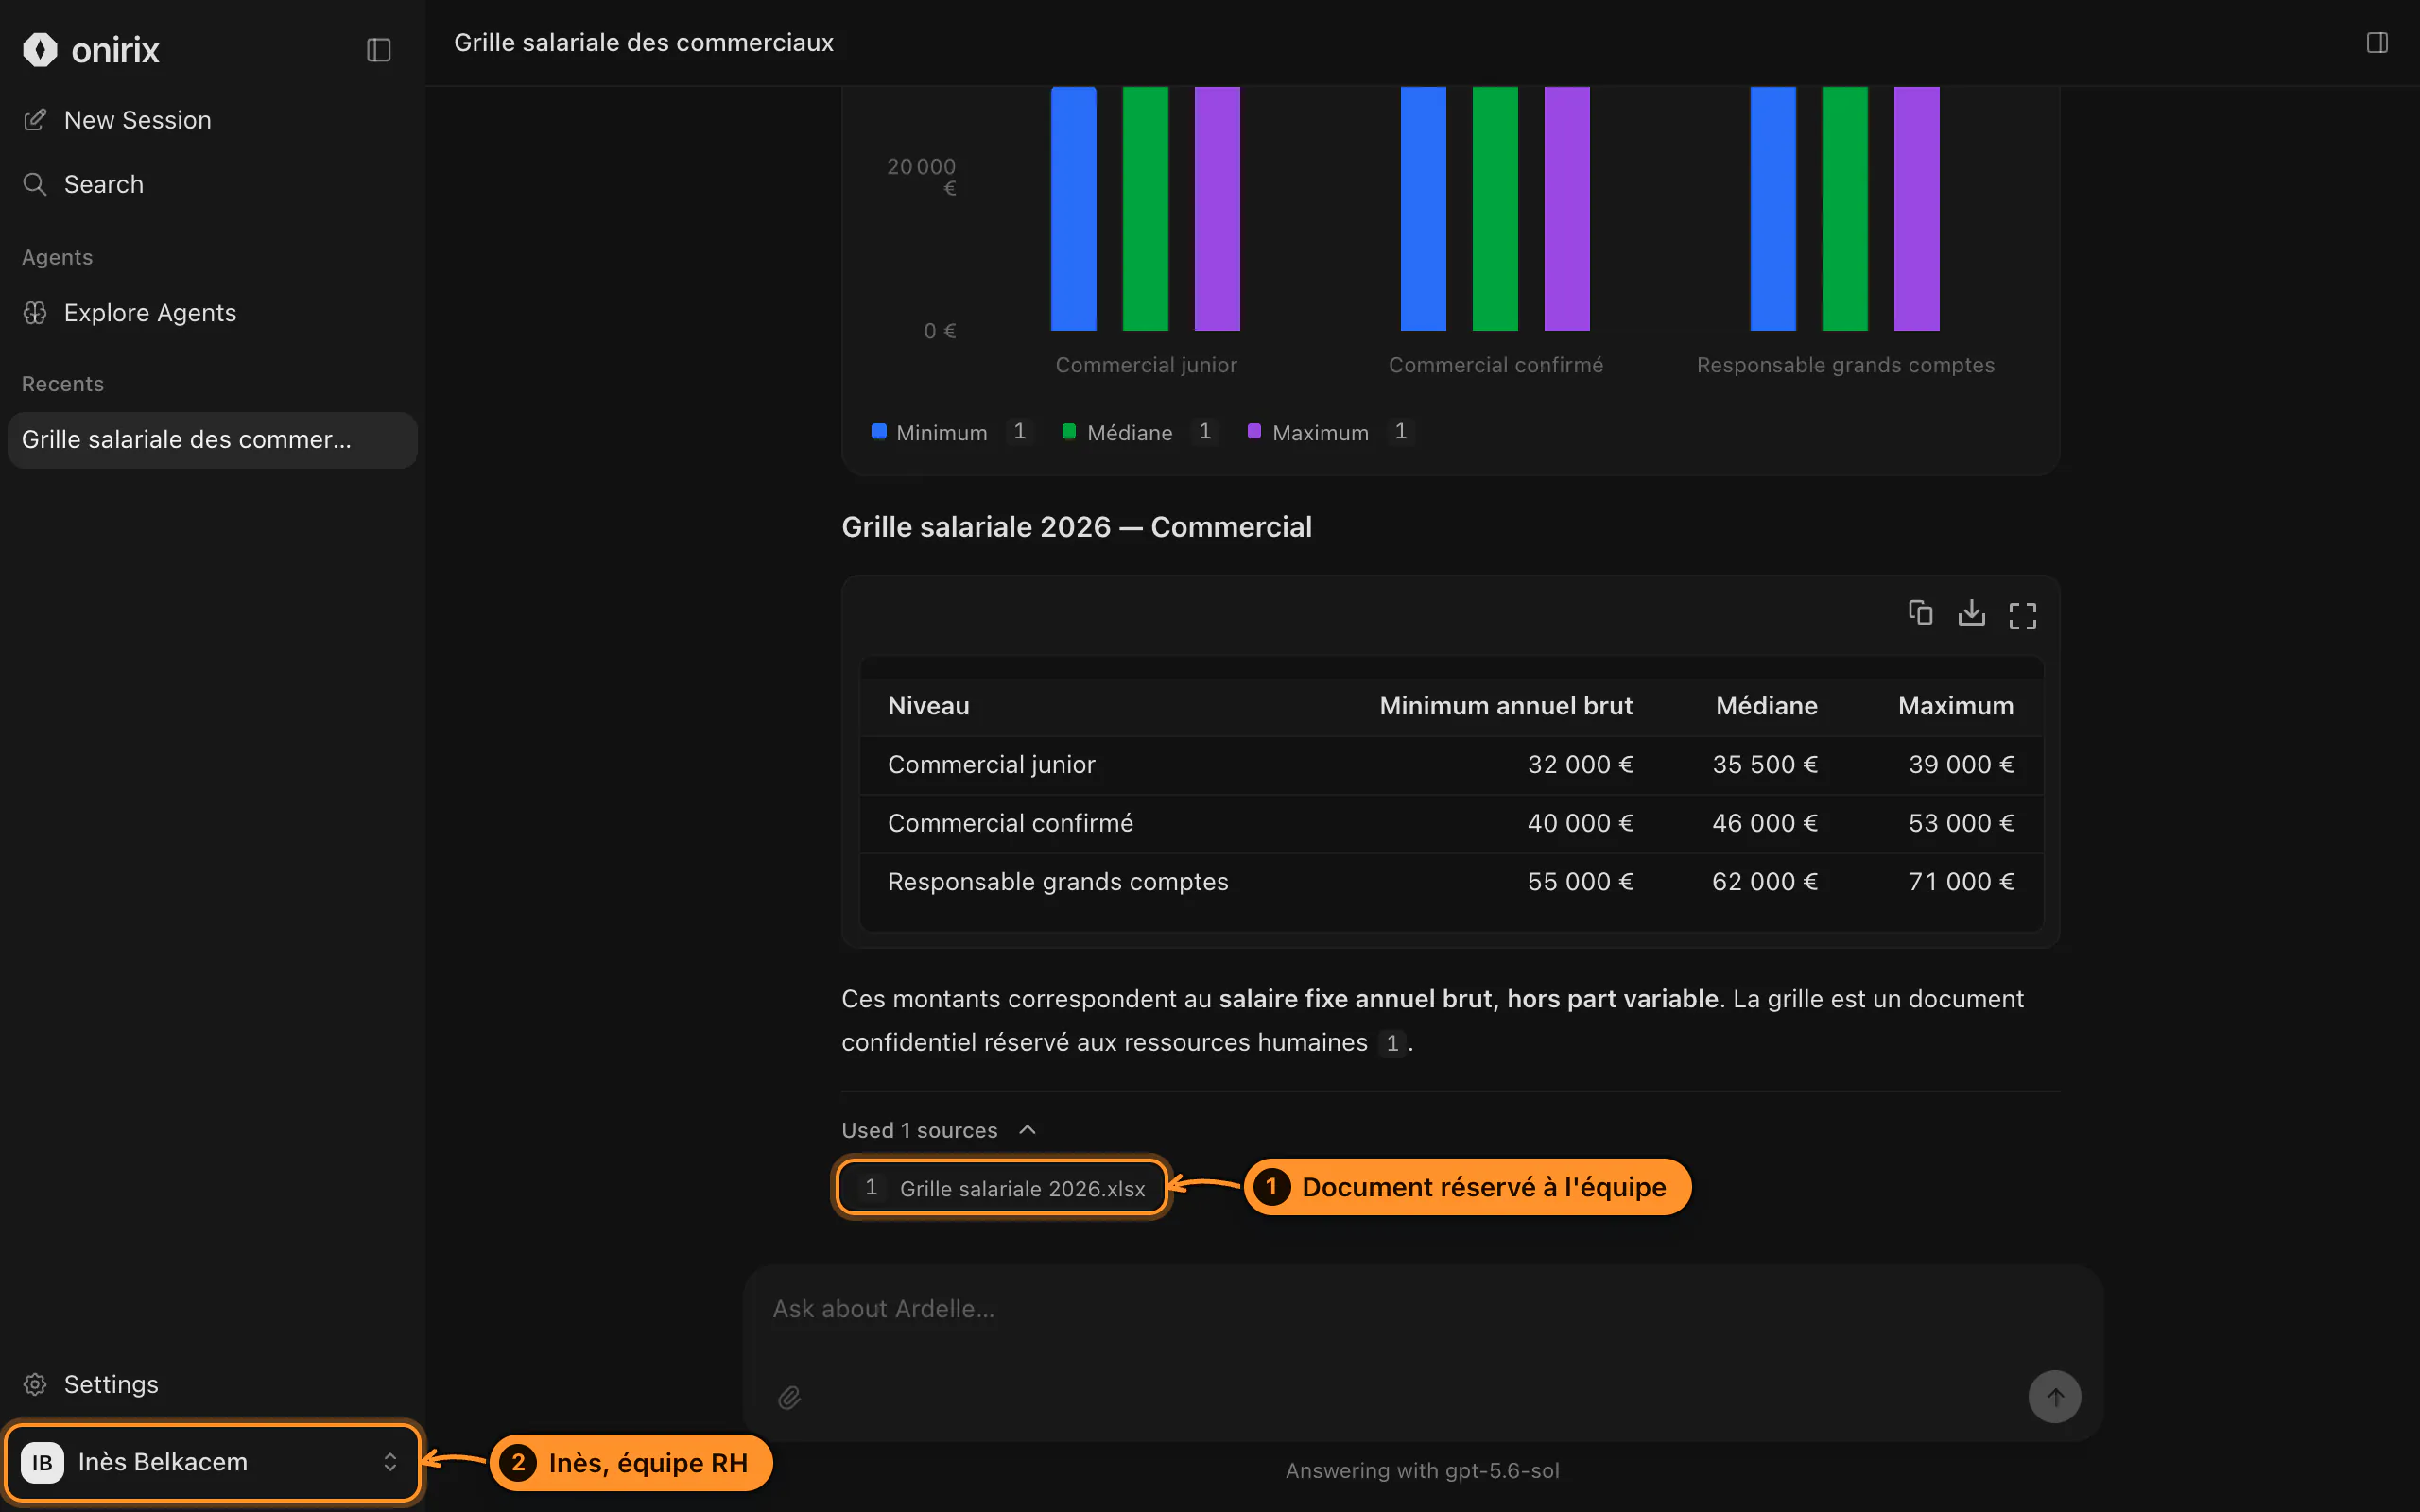
Task: Click the onirix logo icon
Action: tap(40, 49)
